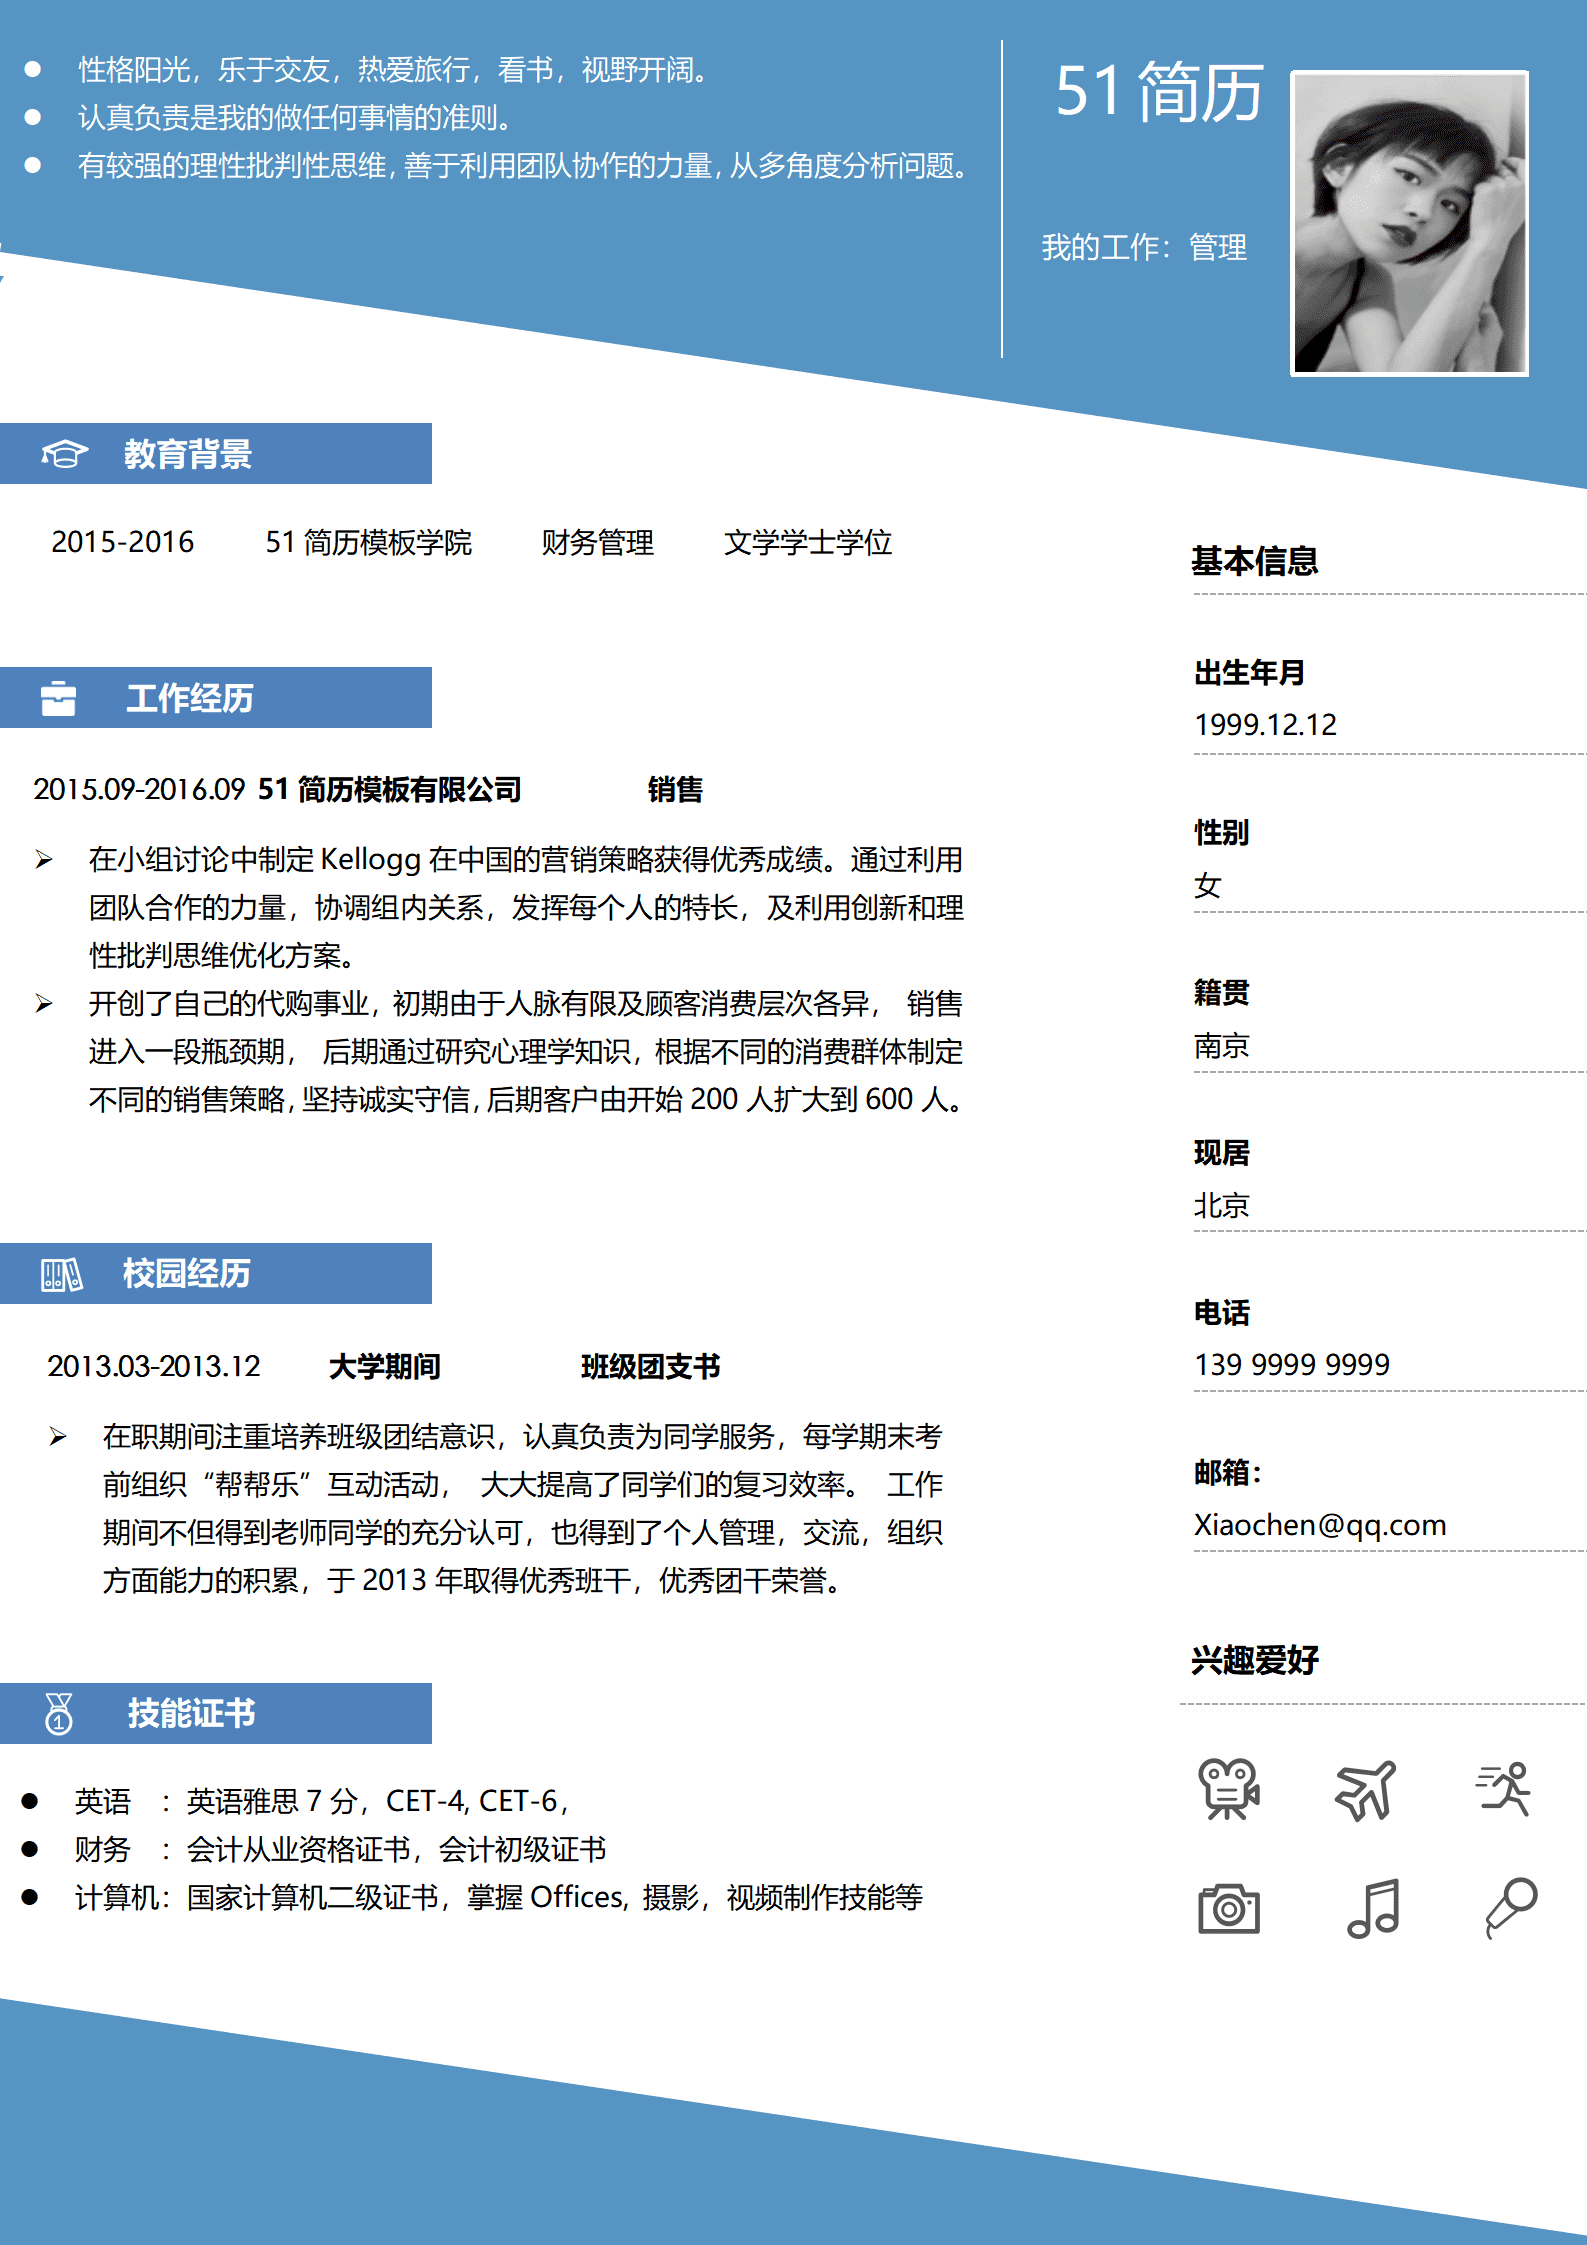
Task: Click the 性别 label
Action: click(x=1221, y=832)
